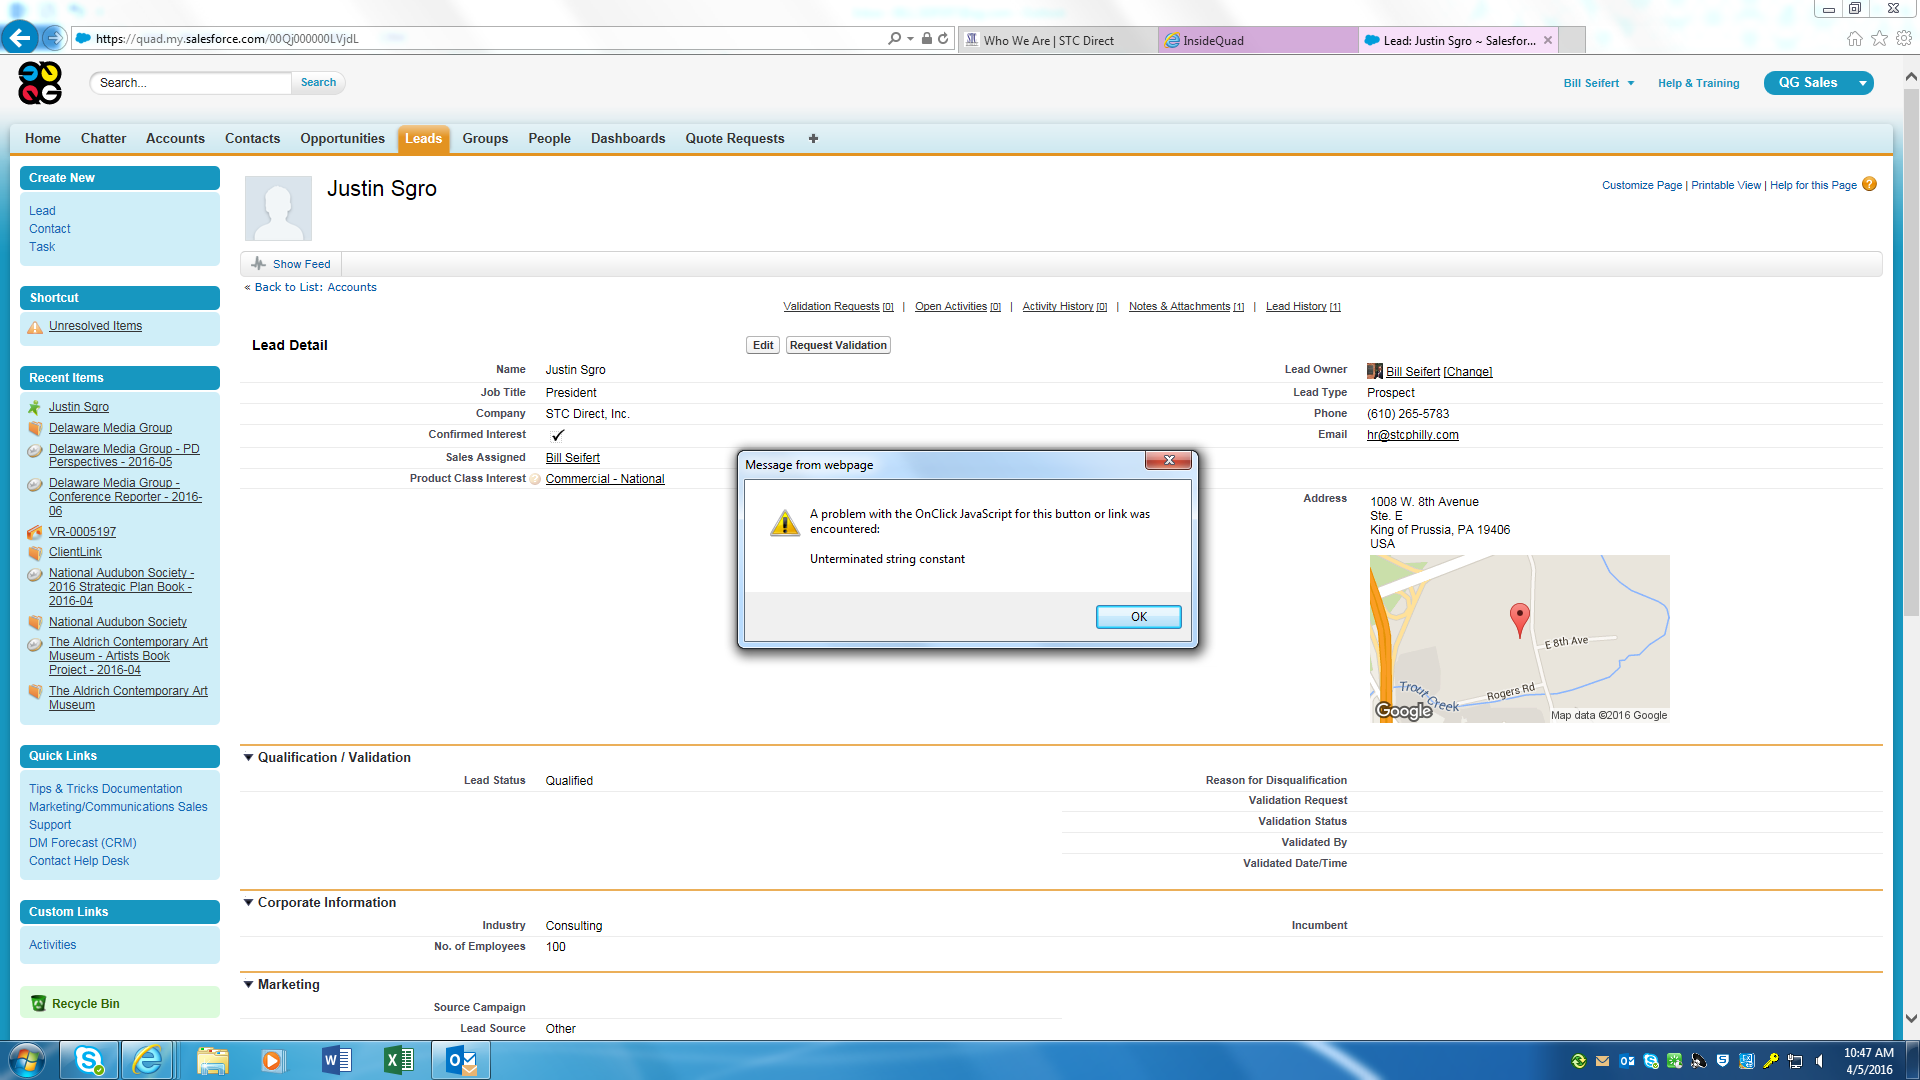
Task: Open the Printable View link
Action: (x=1725, y=185)
